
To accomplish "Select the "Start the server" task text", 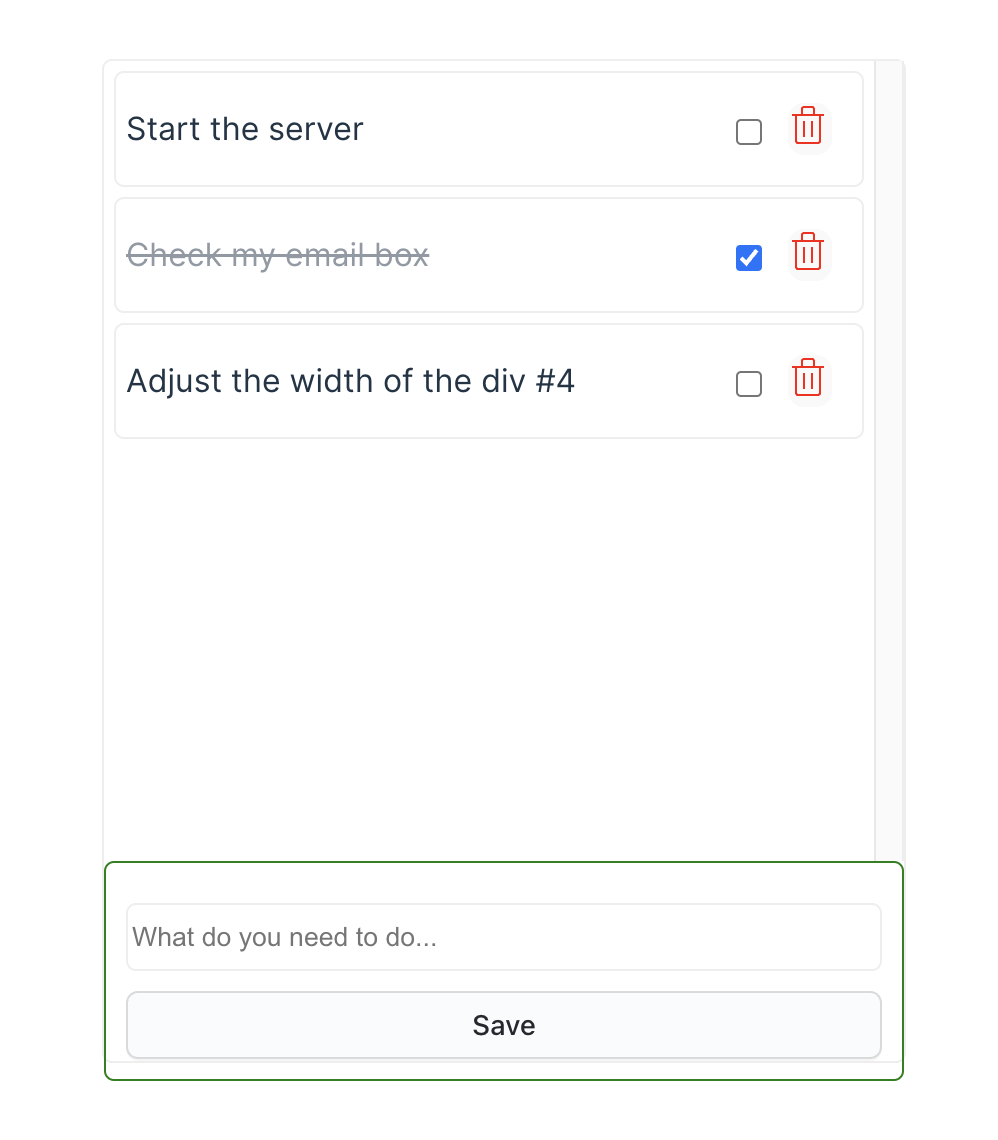I will (245, 129).
